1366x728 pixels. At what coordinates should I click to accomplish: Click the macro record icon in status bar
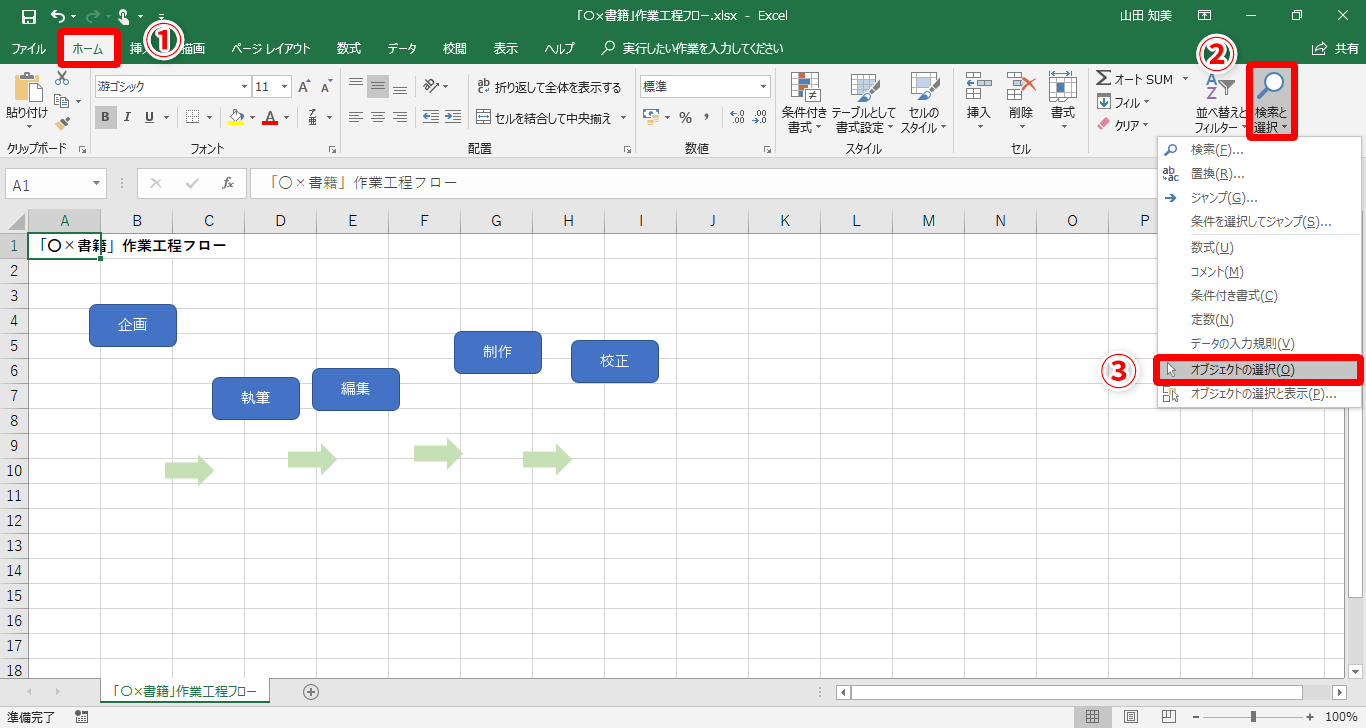click(x=82, y=716)
